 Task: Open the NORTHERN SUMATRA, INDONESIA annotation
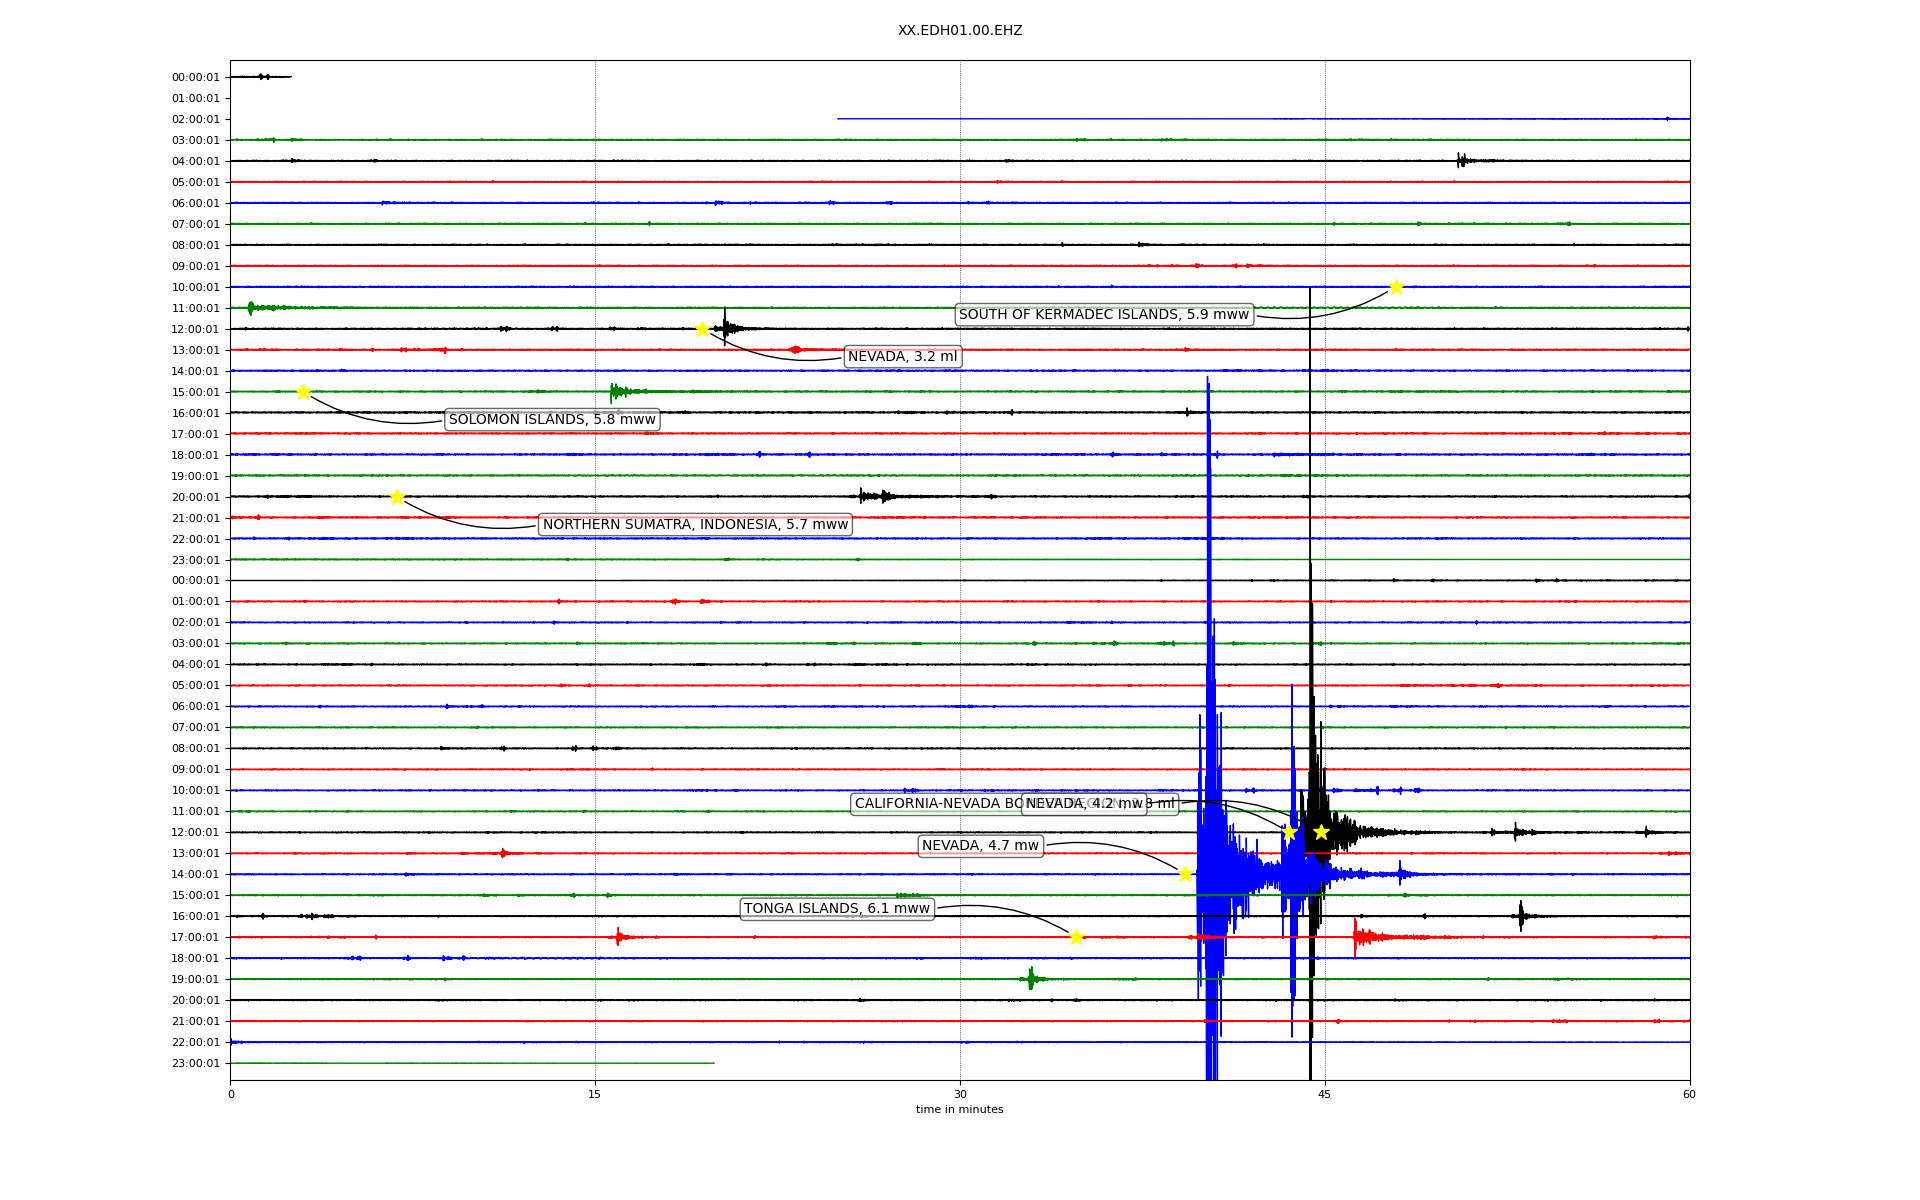[x=695, y=525]
